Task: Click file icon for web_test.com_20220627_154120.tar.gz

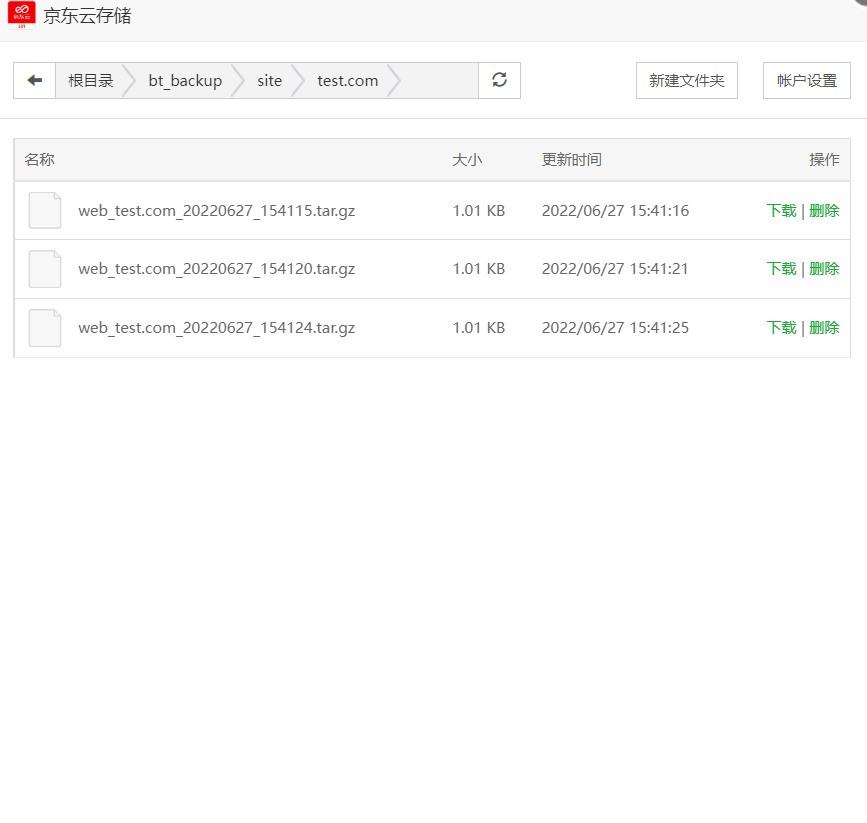Action: 45,269
